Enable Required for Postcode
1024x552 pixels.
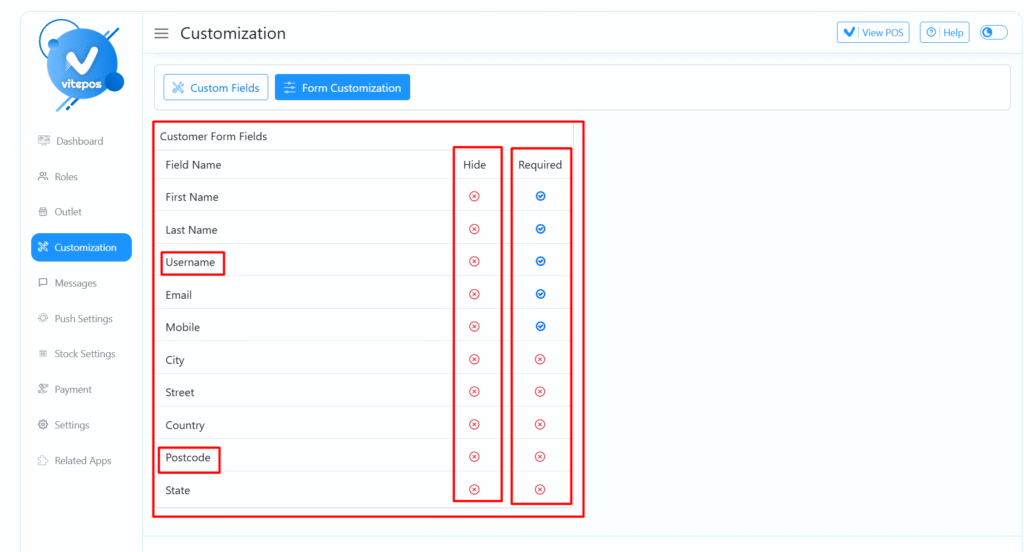[x=540, y=457]
